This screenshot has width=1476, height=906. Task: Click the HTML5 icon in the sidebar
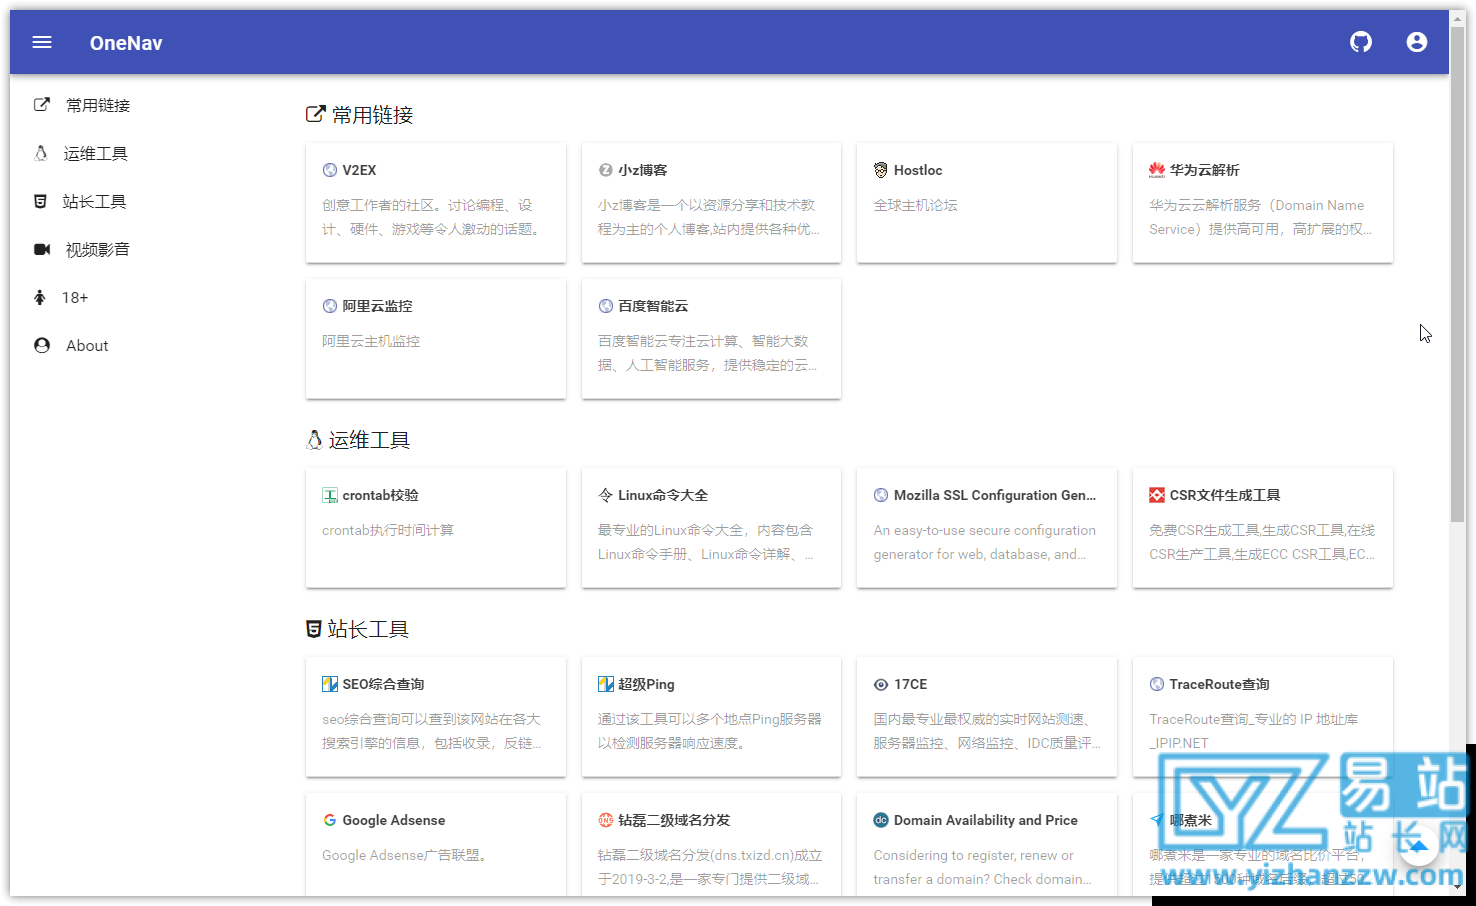(x=40, y=201)
